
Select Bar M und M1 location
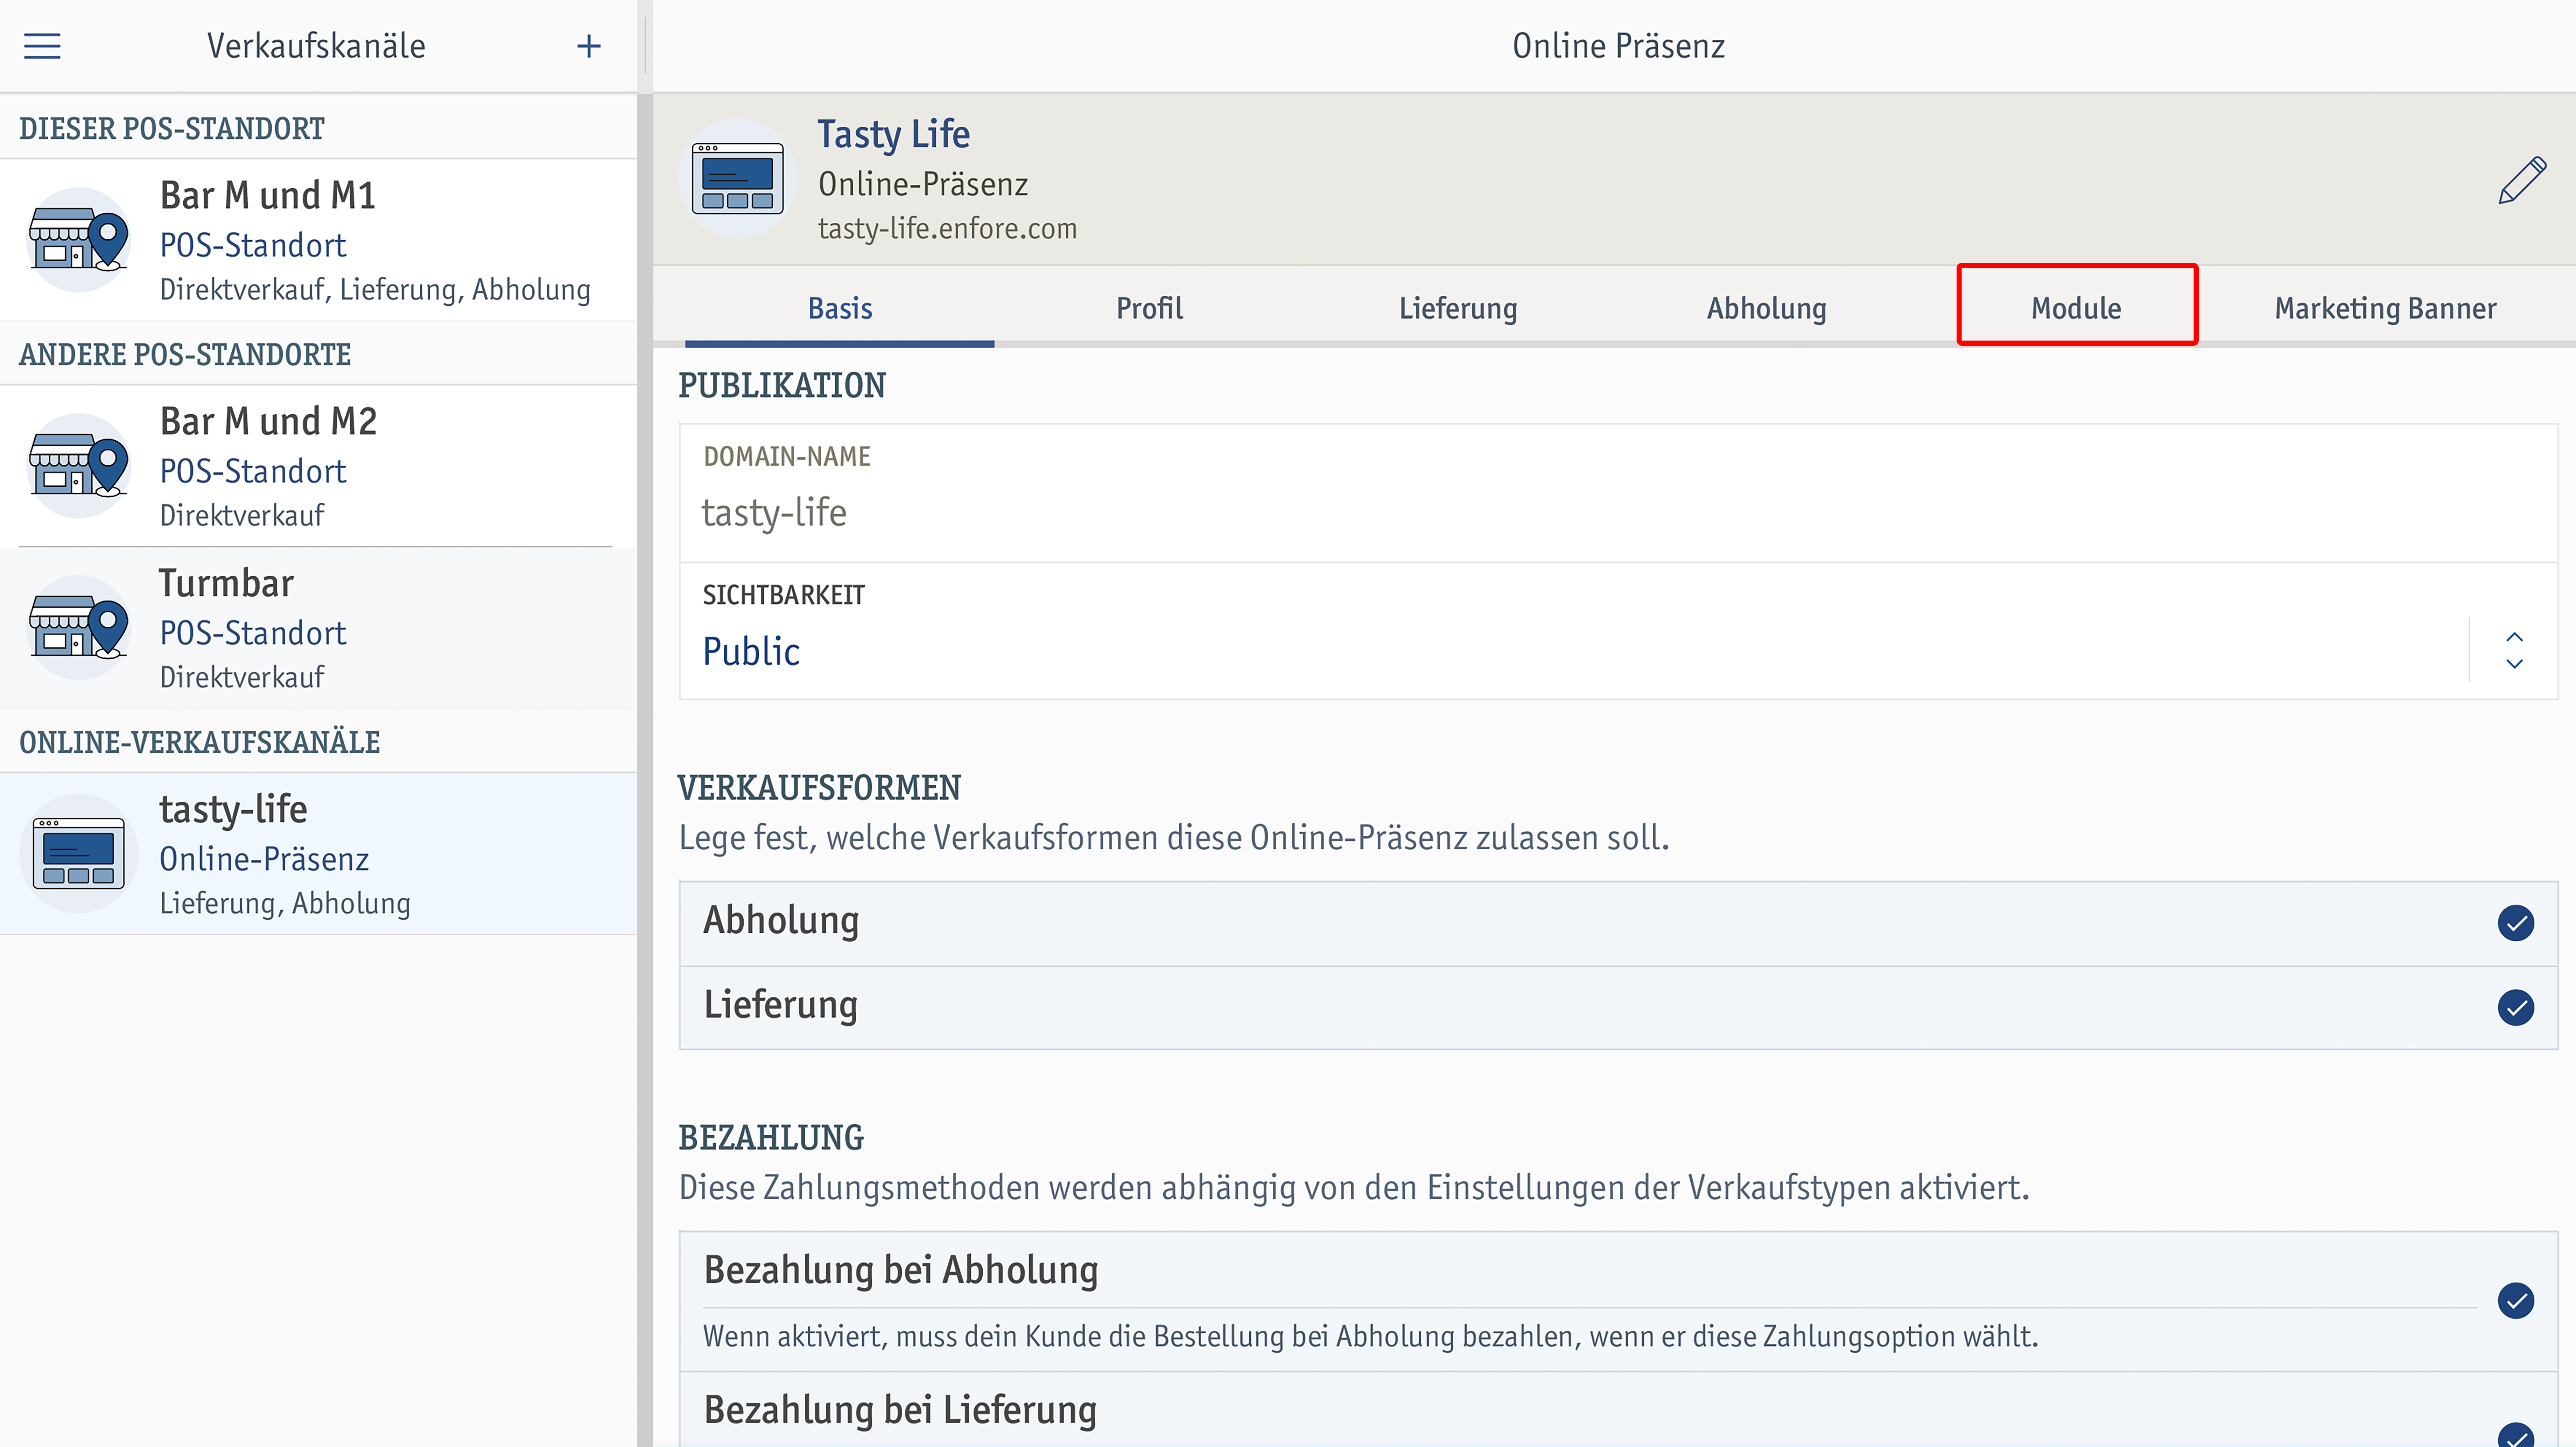(x=318, y=240)
